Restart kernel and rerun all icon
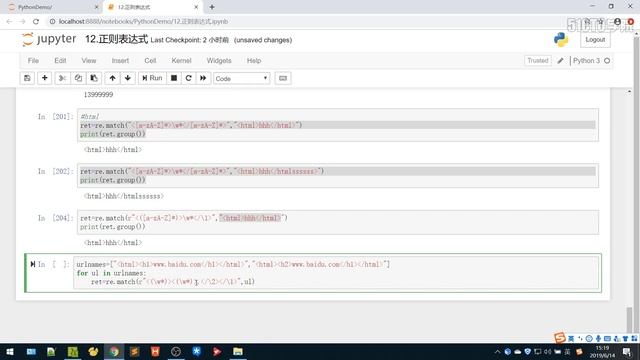The image size is (640, 360). [203, 78]
